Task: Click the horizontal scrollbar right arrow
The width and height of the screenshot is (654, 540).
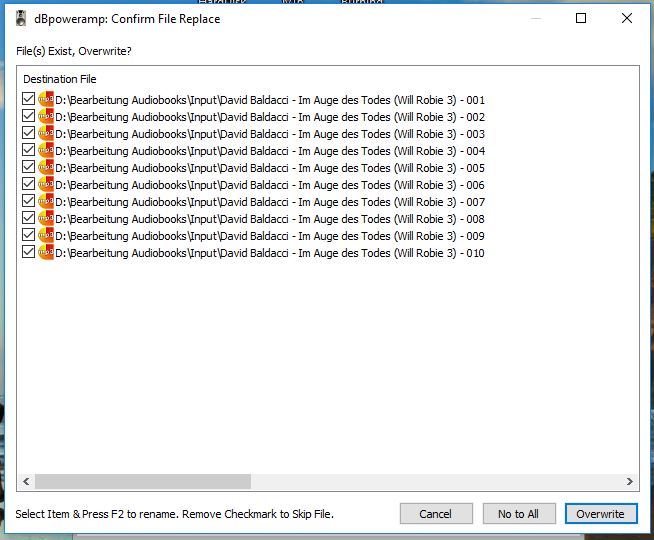Action: pos(630,481)
